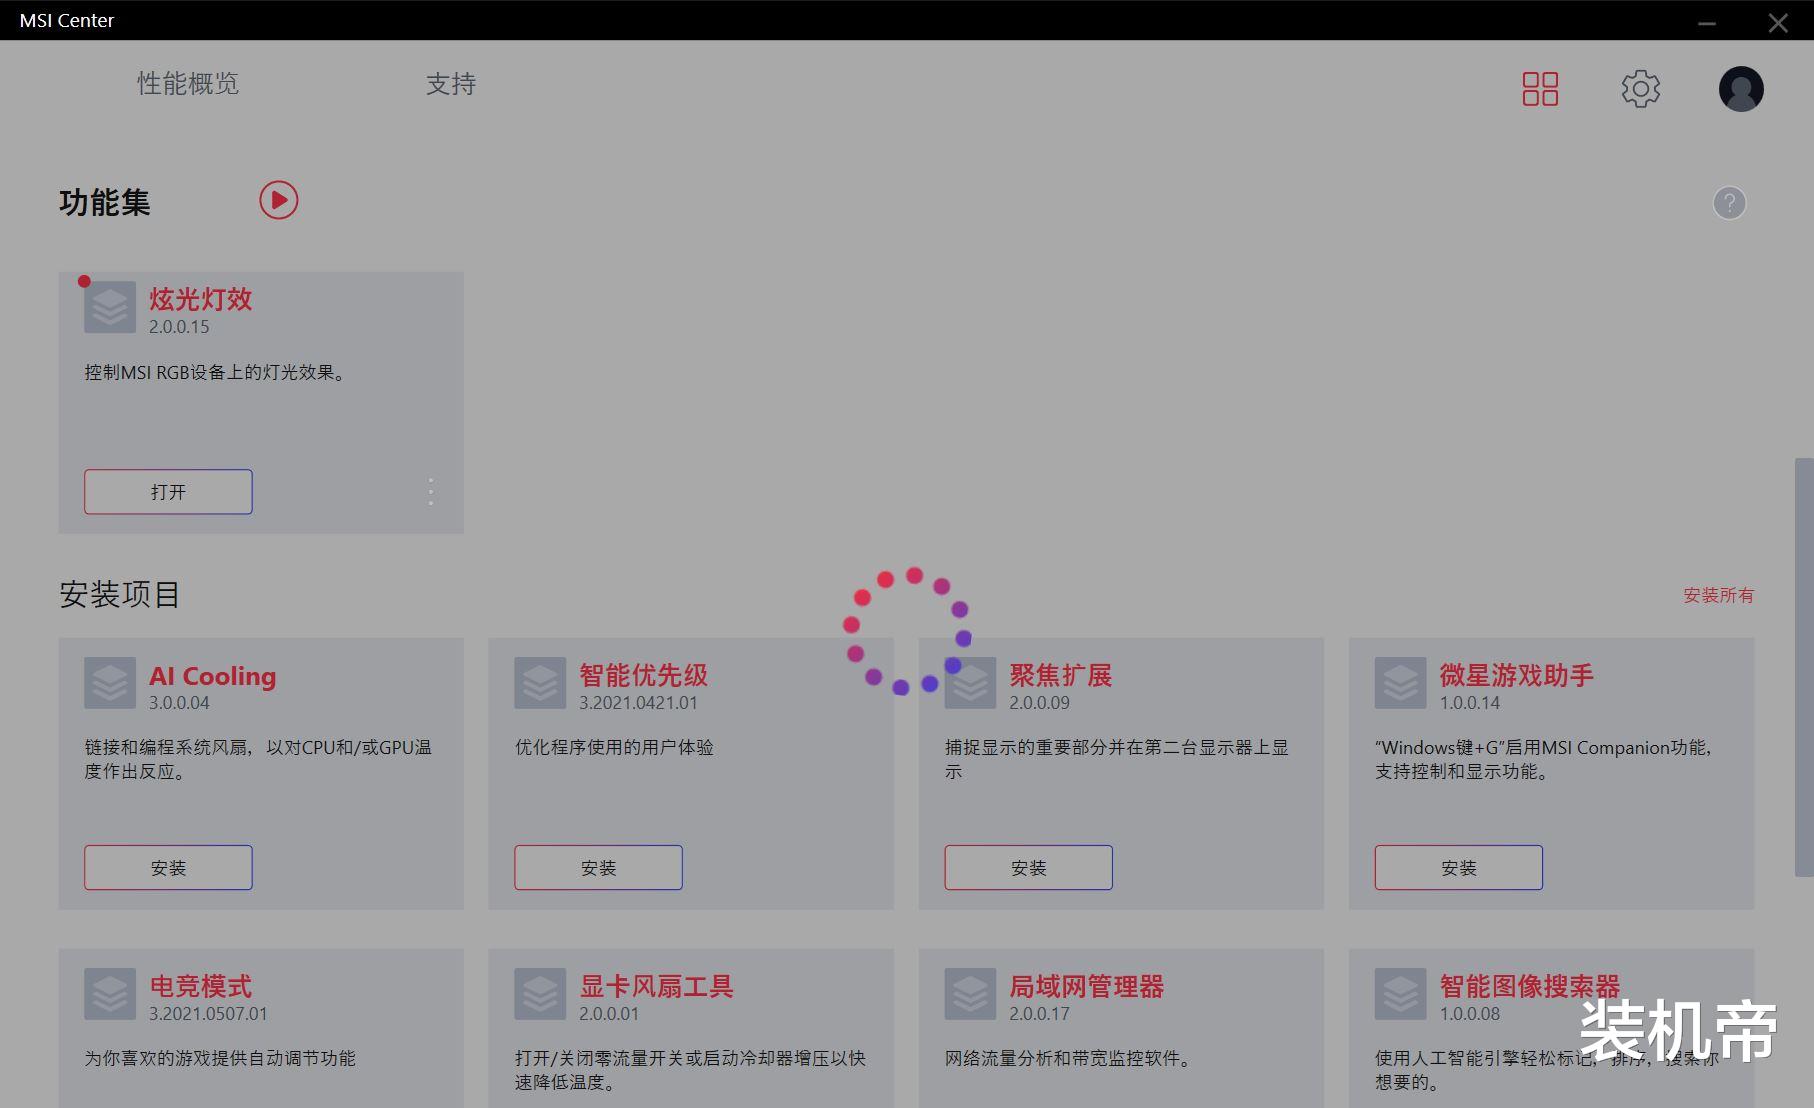Select the 智能图像搜索器 icon
Viewport: 1814px width, 1108px height.
click(x=1400, y=993)
